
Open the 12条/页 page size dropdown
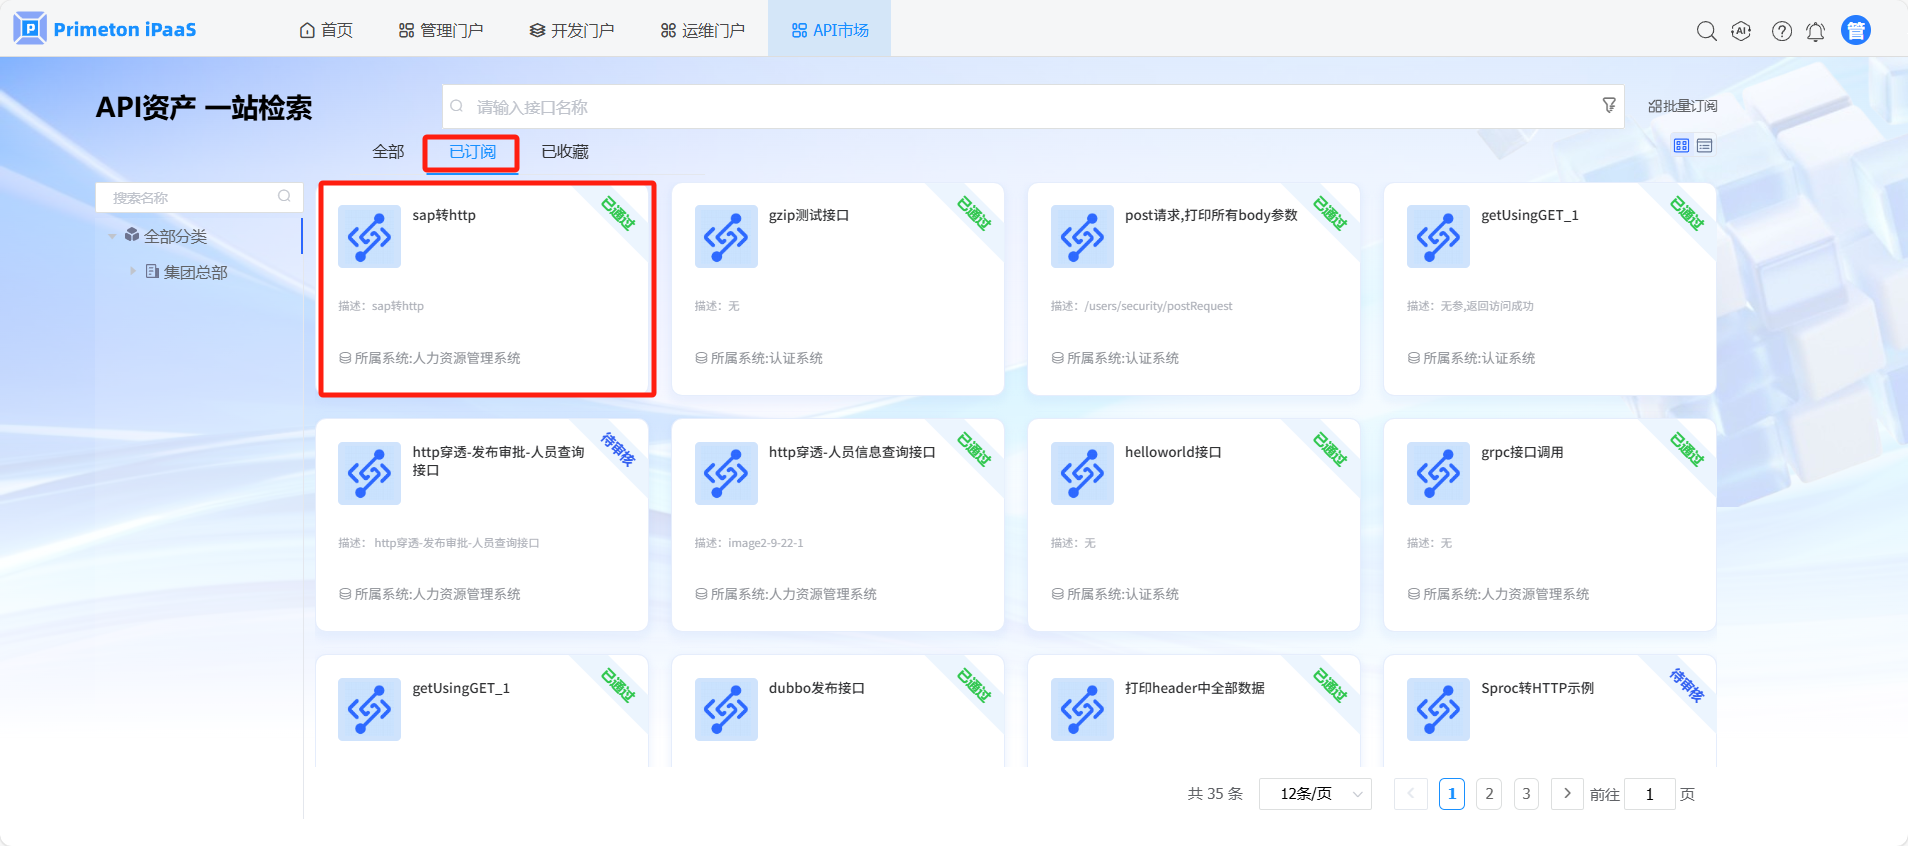click(x=1315, y=794)
